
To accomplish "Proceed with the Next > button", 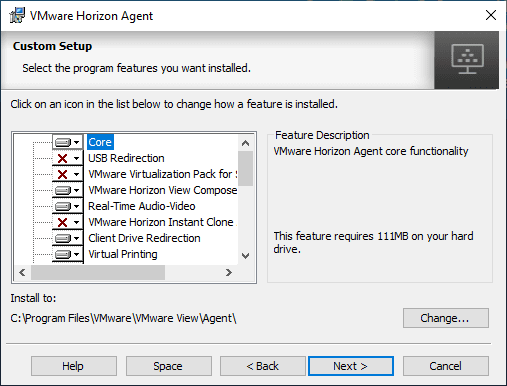I will (351, 366).
